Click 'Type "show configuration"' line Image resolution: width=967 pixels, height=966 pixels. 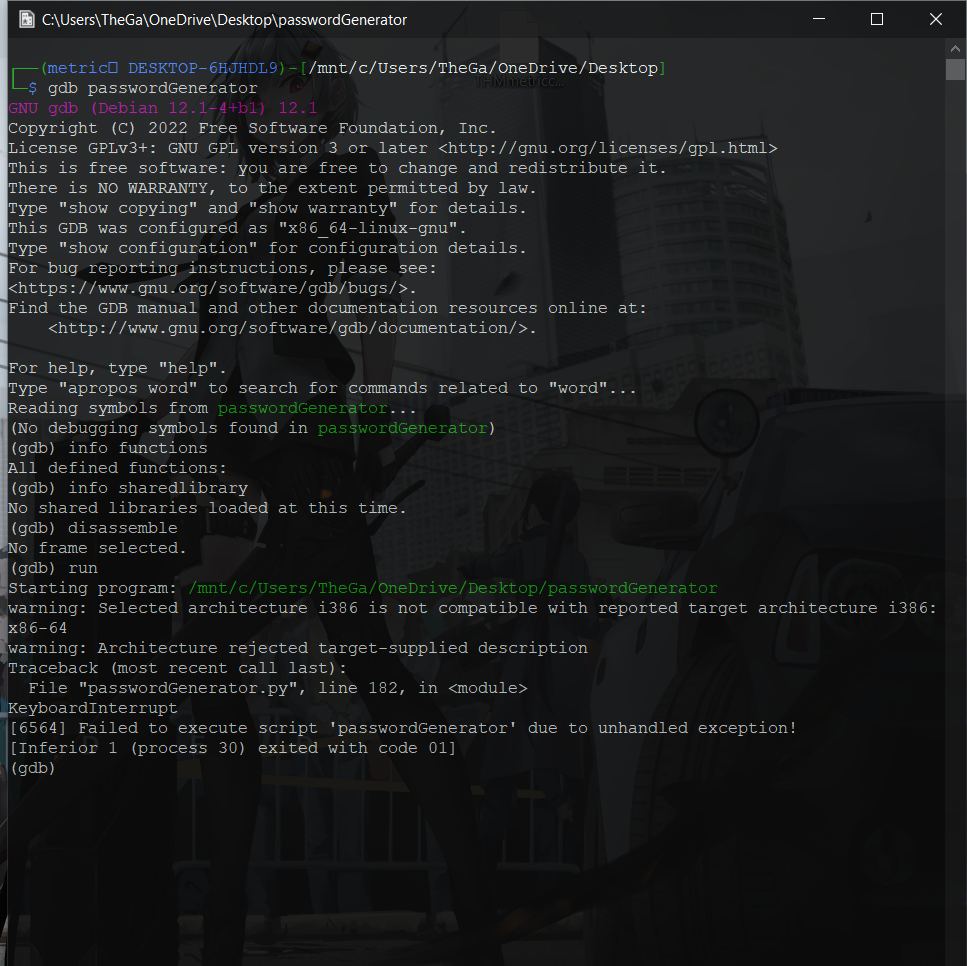(x=267, y=248)
